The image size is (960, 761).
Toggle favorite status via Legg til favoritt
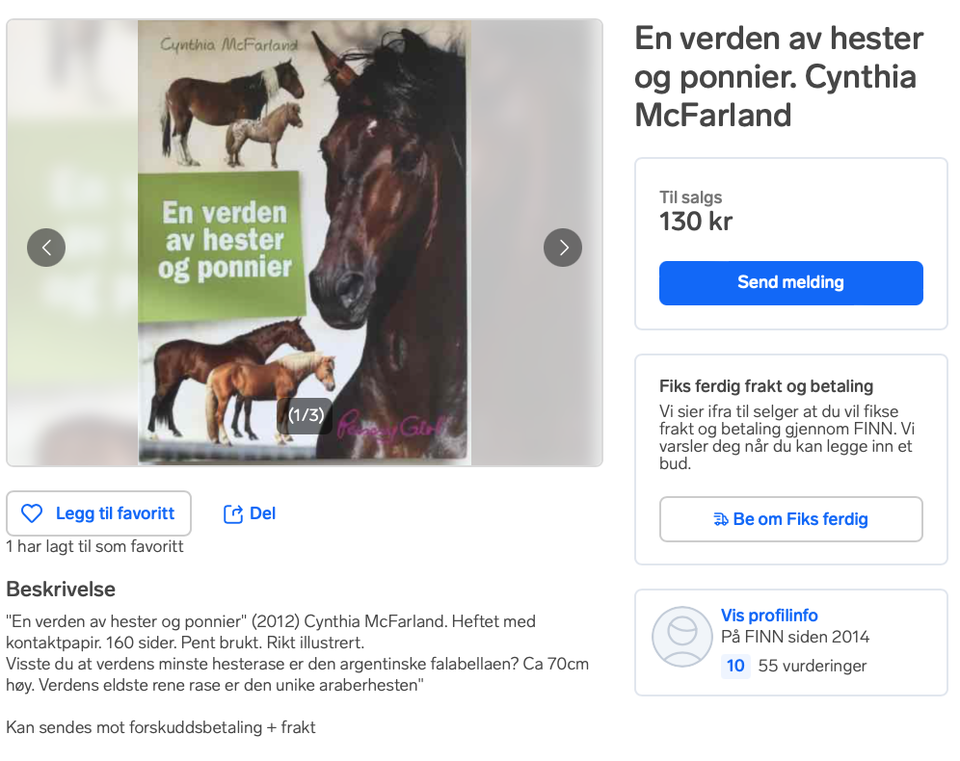98,513
